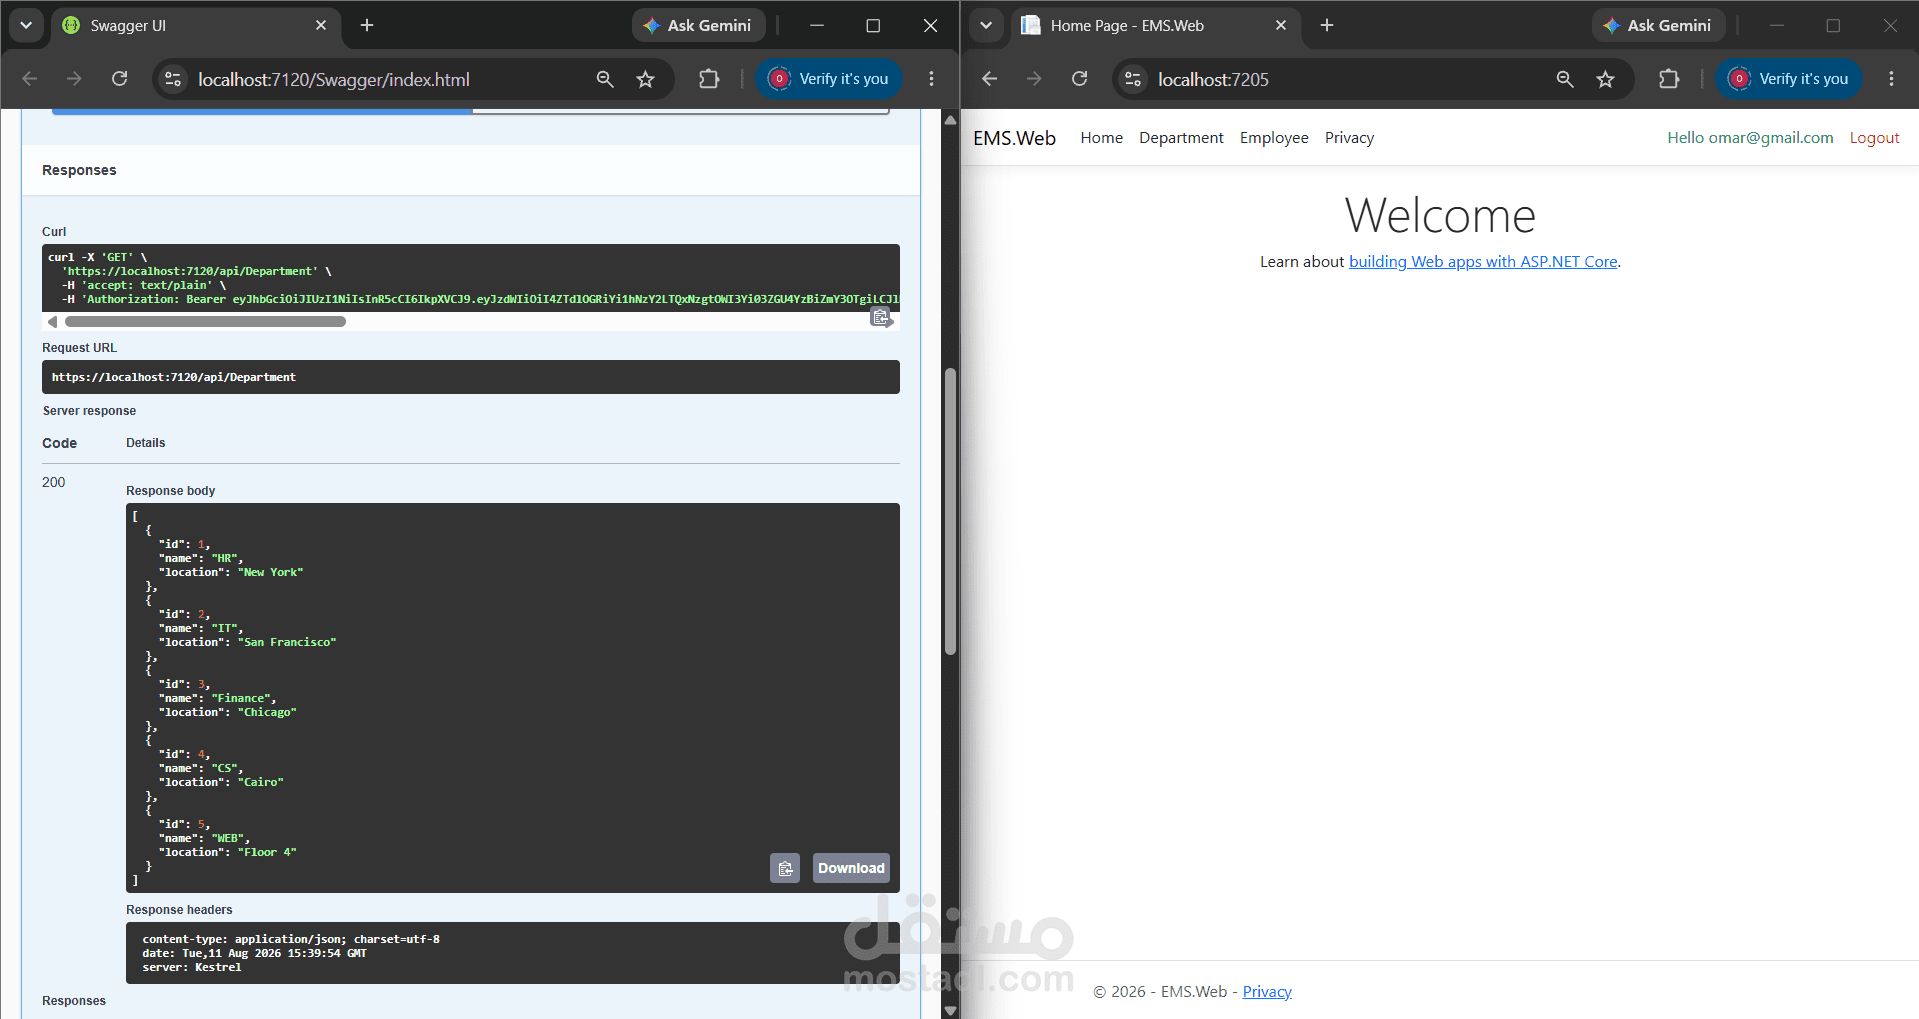1919x1019 pixels.
Task: Open Department in EMS.Web navbar
Action: [x=1181, y=138]
